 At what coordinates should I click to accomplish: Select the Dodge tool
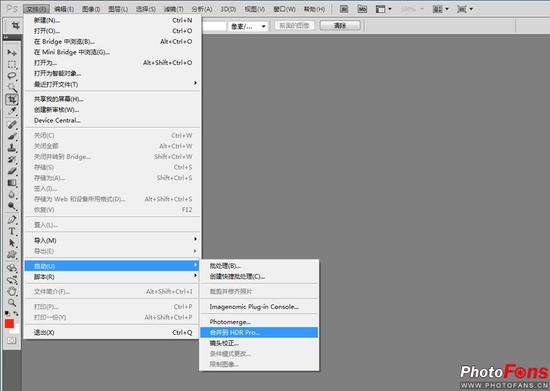point(12,206)
